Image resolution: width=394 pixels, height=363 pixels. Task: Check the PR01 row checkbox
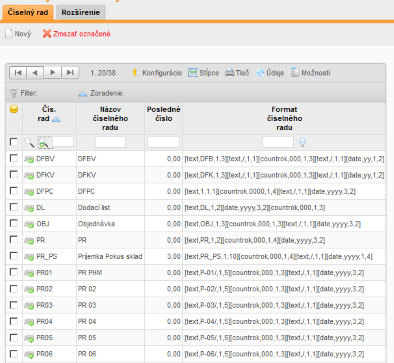point(14,272)
